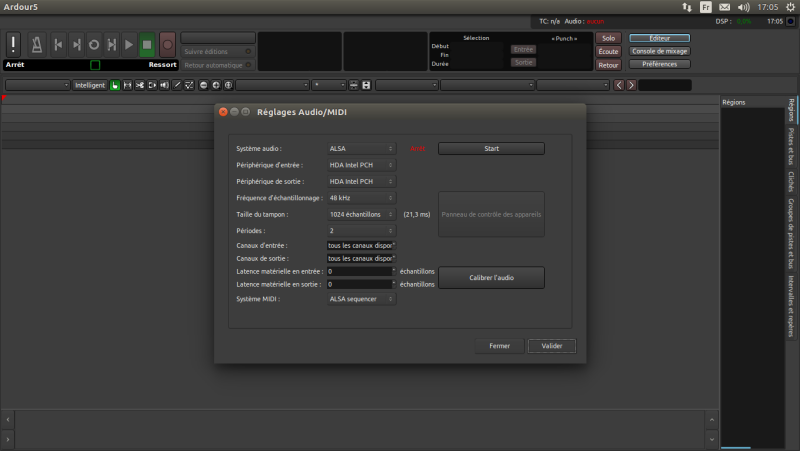Toggle Suivre éditions option
This screenshot has width=800, height=451.
pyautogui.click(x=218, y=51)
